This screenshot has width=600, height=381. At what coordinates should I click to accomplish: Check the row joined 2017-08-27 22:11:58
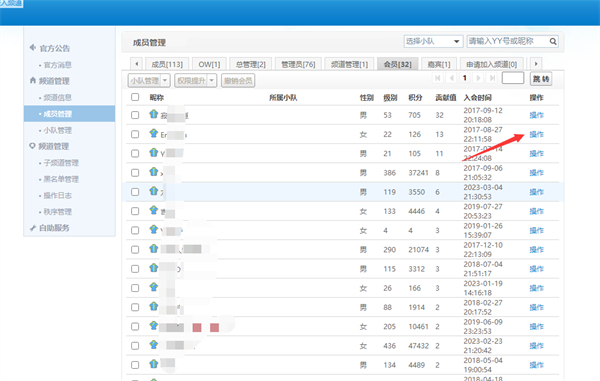click(x=135, y=134)
